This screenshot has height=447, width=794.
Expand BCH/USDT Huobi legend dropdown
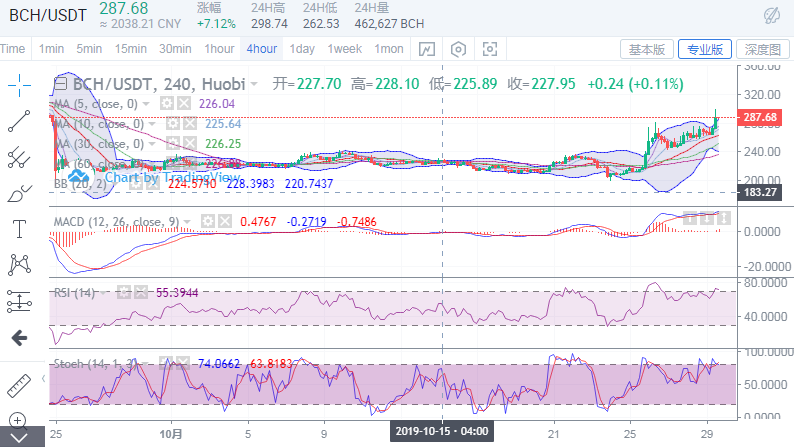click(x=254, y=84)
